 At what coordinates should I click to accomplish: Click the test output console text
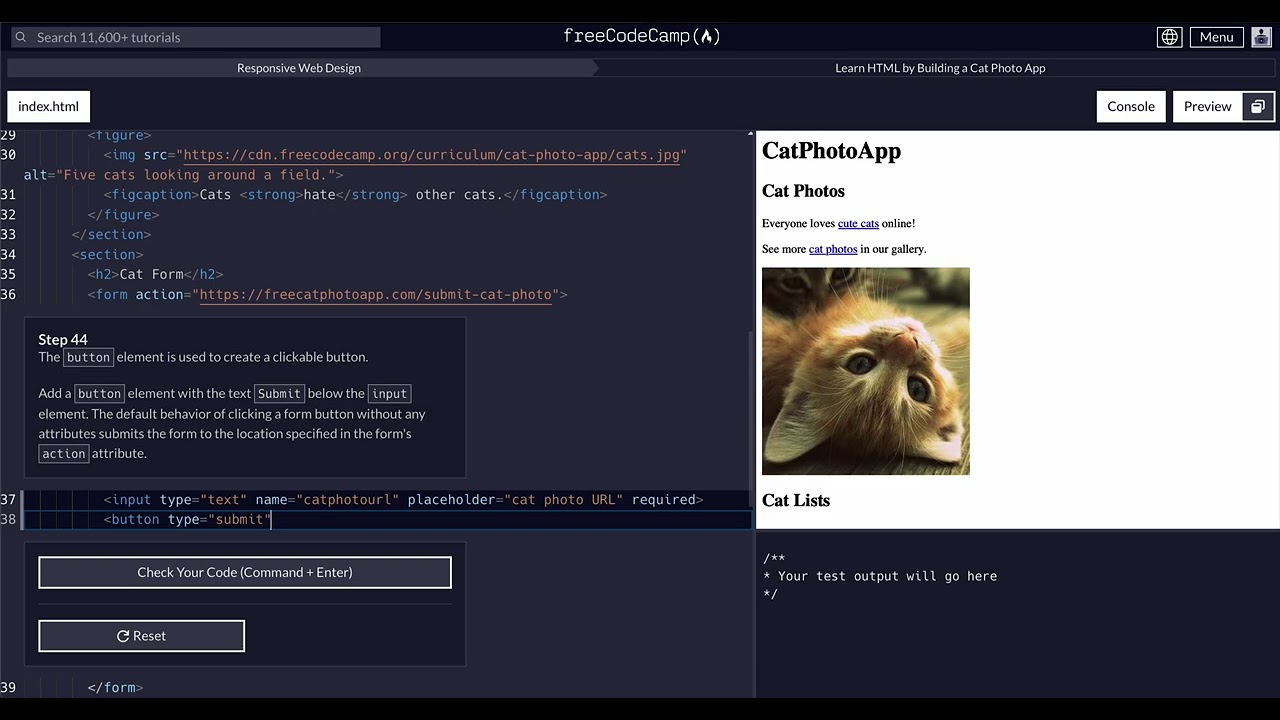[x=880, y=576]
